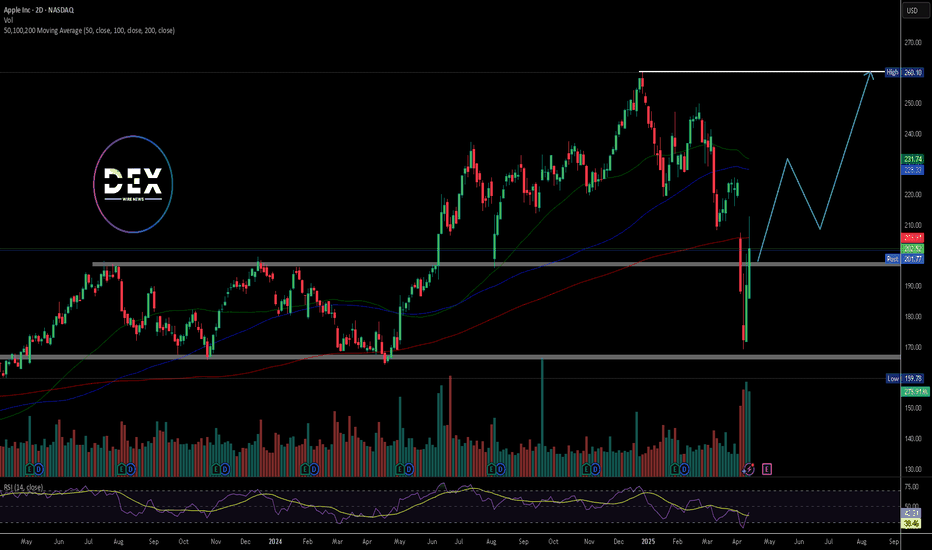Viewport: 932px width, 550px height.
Task: Select the November 2023 dividend D marker
Action: pyautogui.click(x=225, y=469)
